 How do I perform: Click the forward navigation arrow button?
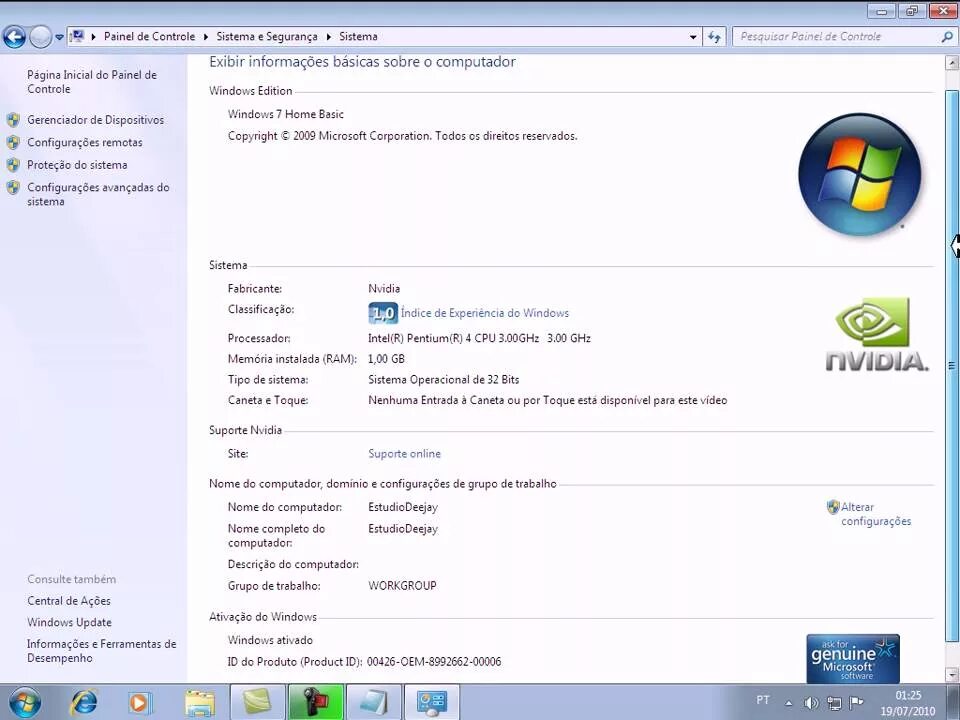point(40,37)
